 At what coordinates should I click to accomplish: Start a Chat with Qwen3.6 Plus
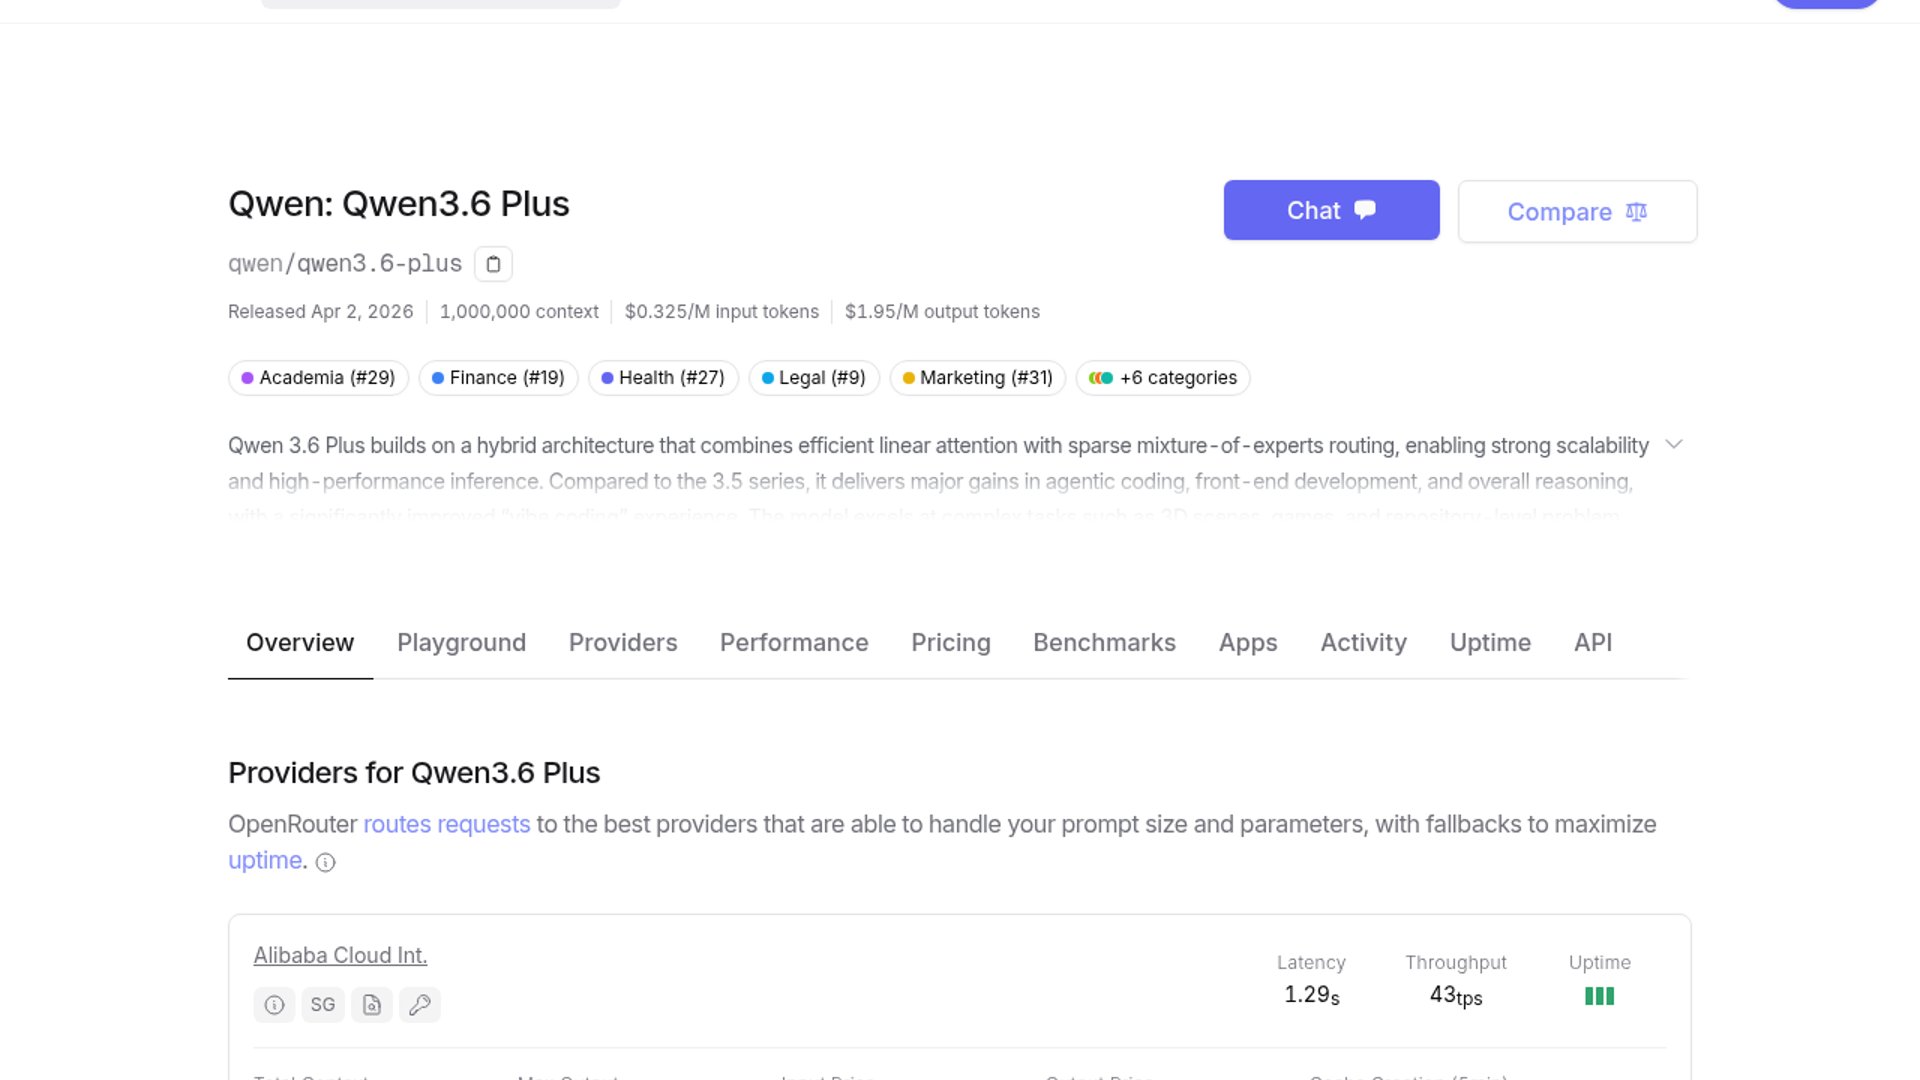1331,210
